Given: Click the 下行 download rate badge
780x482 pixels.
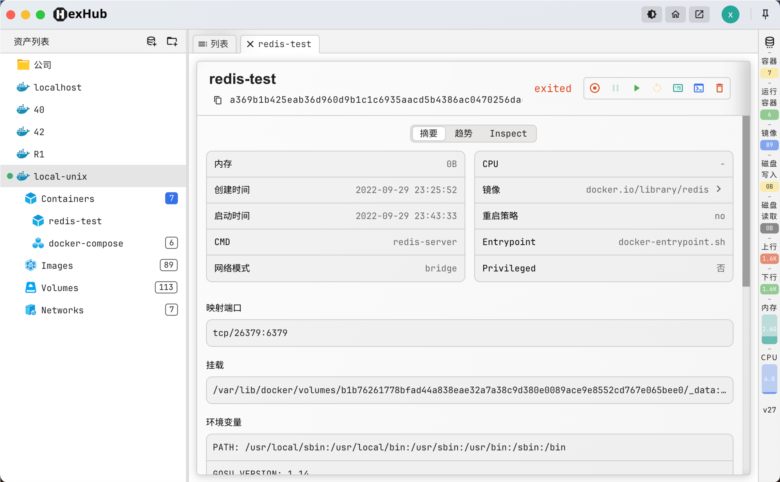Looking at the screenshot, I should tap(769, 289).
